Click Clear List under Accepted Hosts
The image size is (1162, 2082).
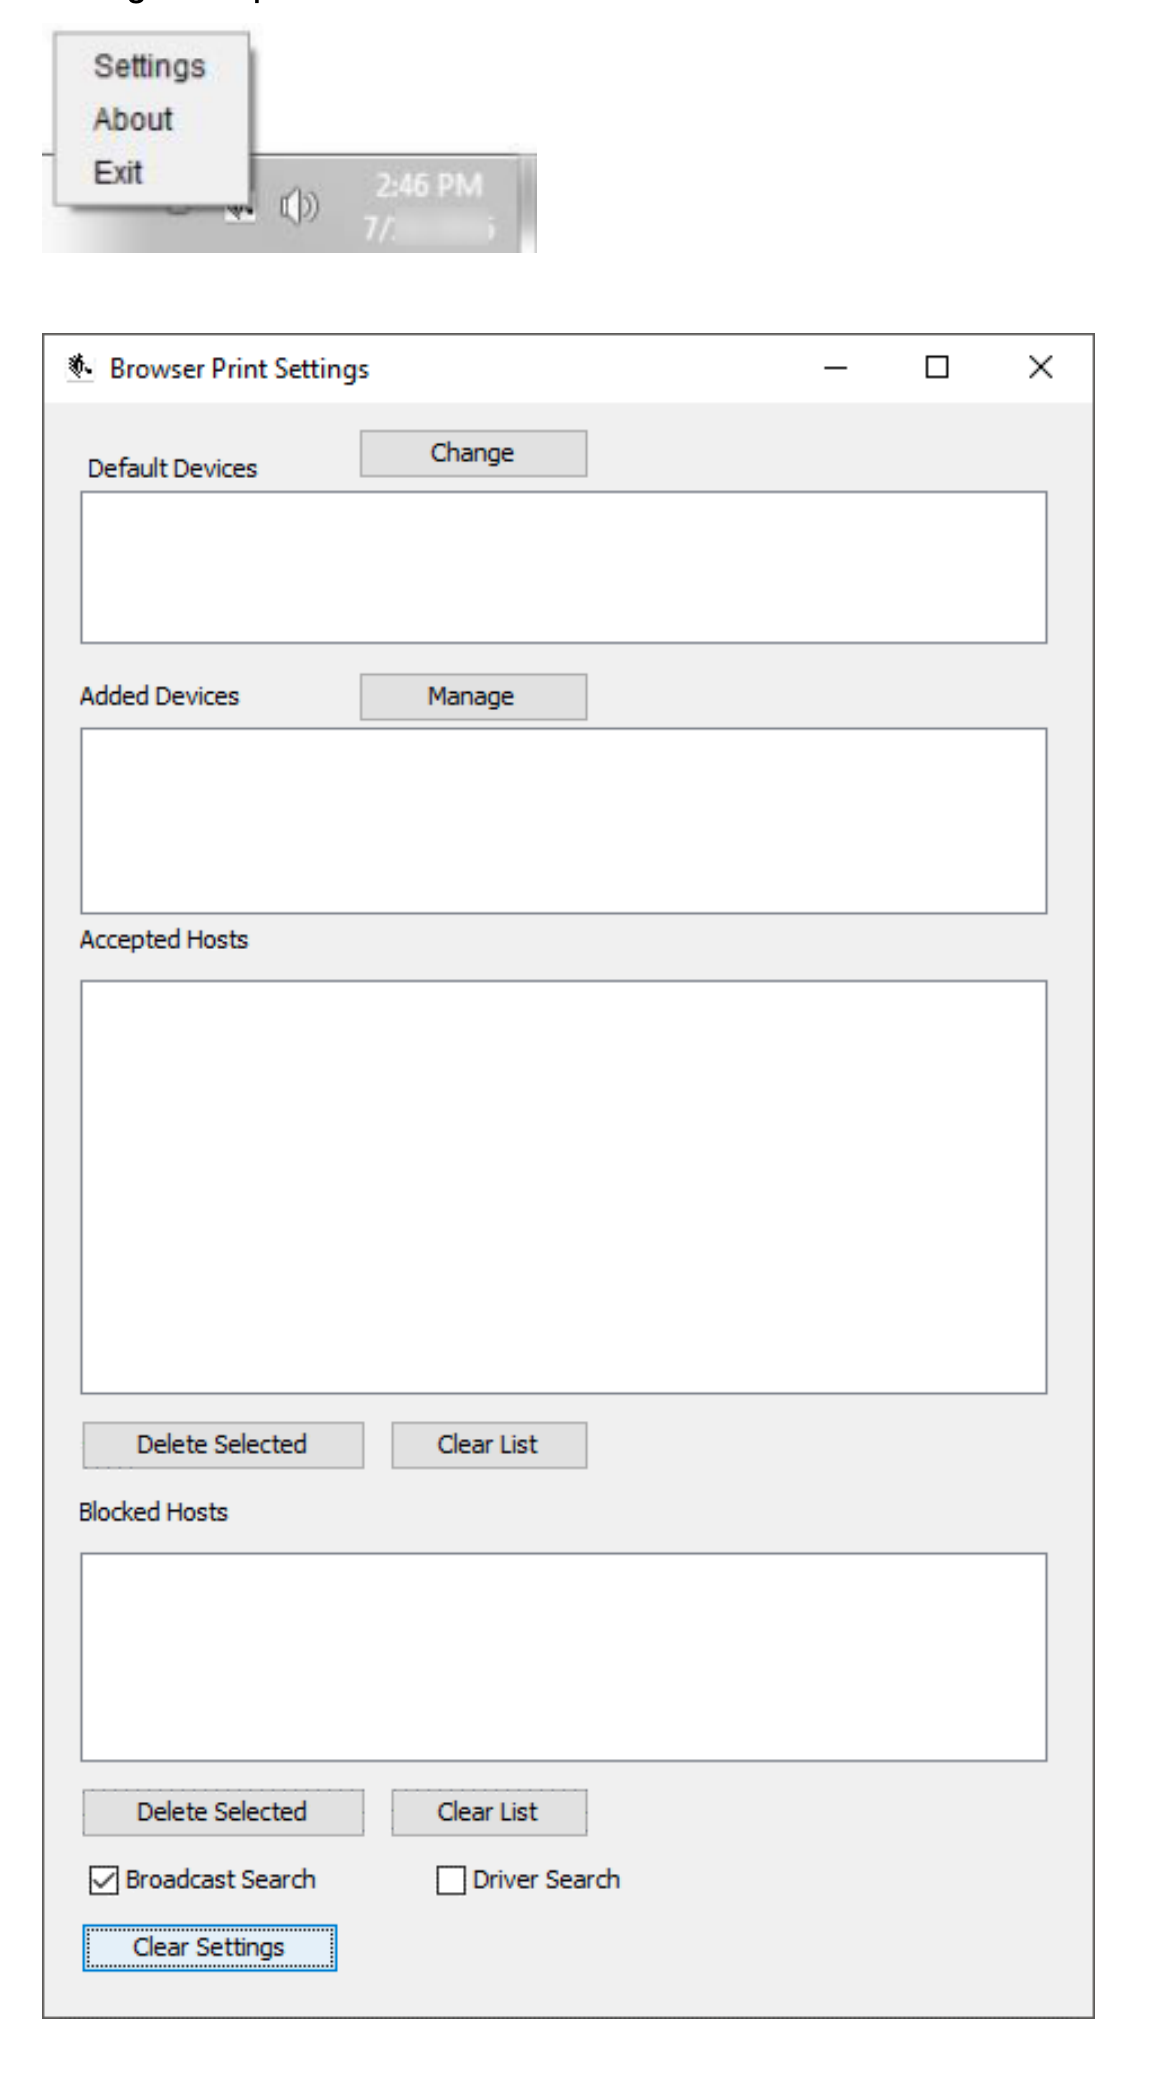pyautogui.click(x=488, y=1445)
